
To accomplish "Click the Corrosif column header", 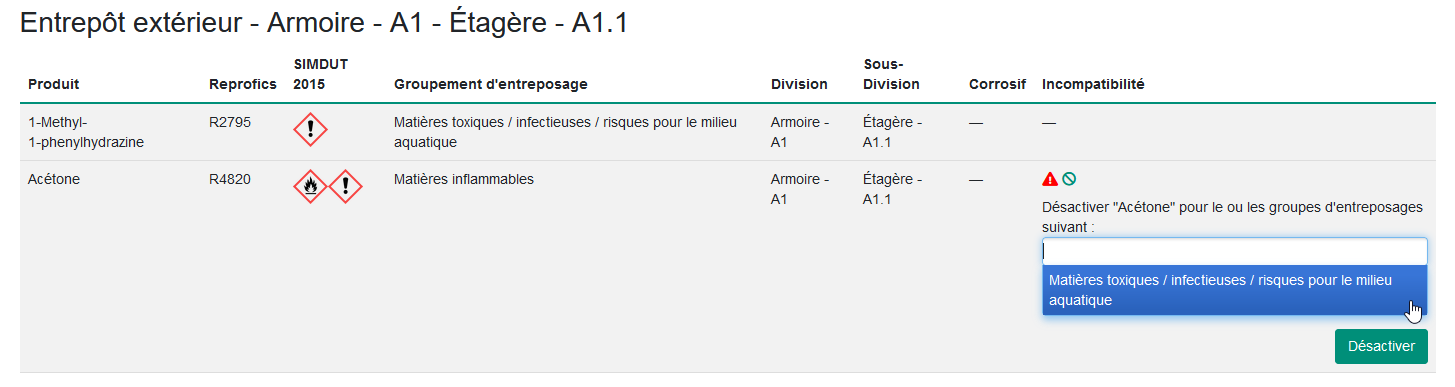I will pyautogui.click(x=997, y=84).
